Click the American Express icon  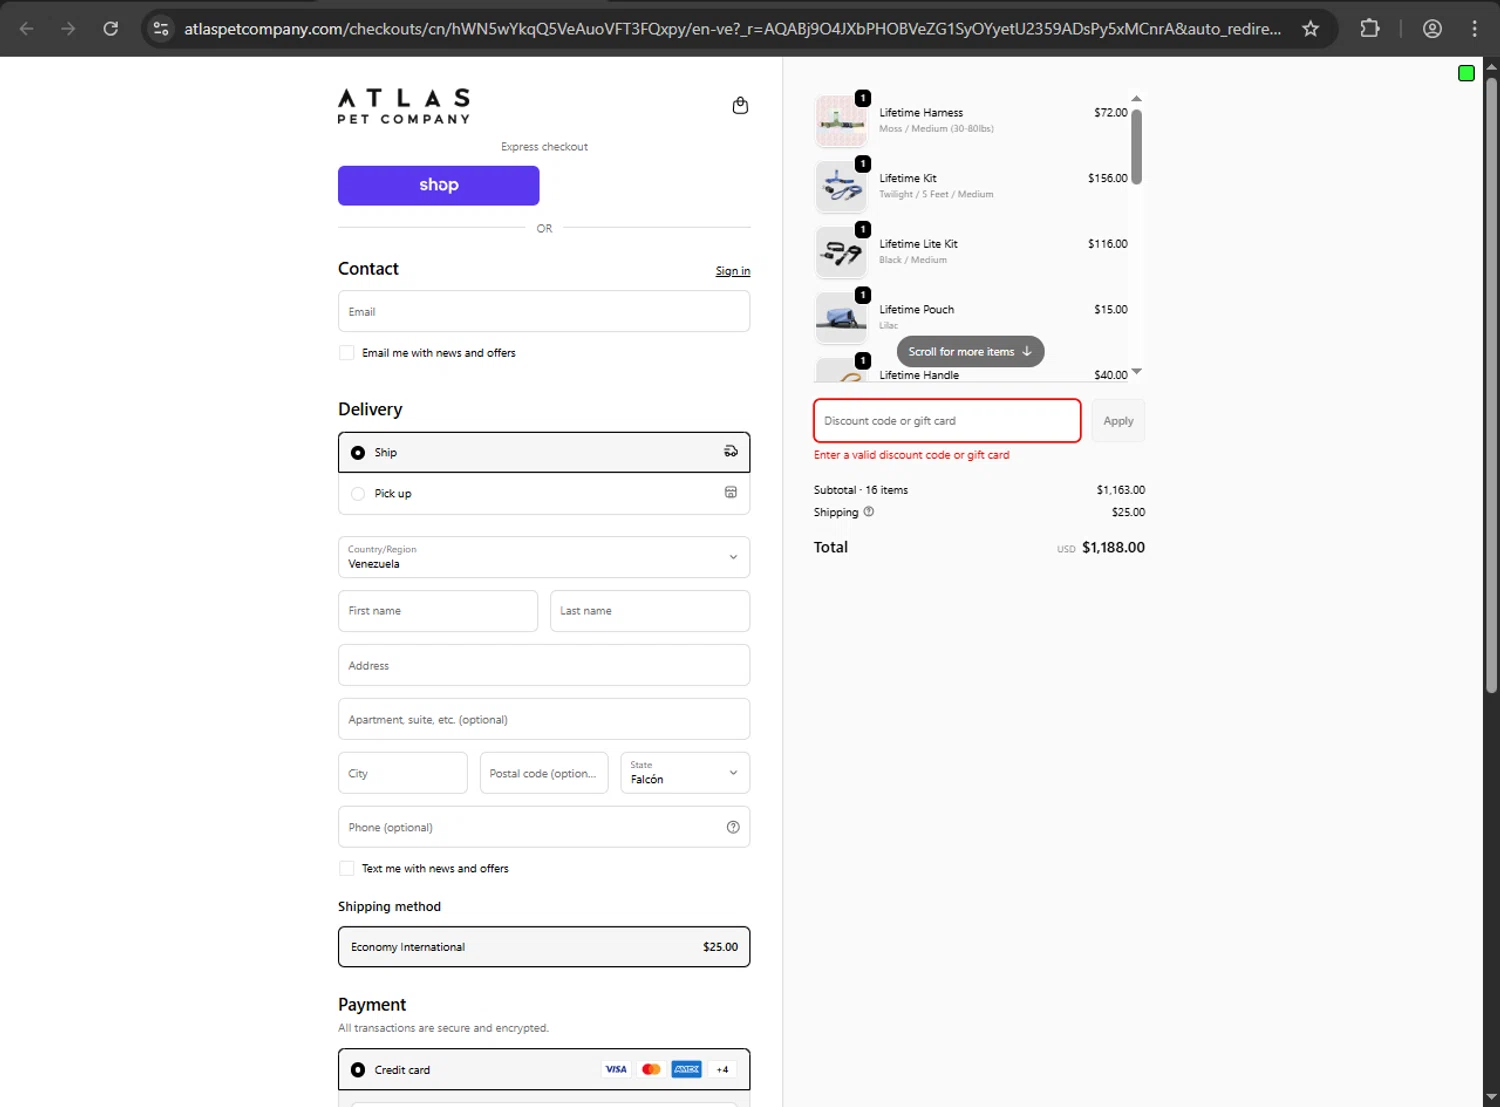click(687, 1069)
